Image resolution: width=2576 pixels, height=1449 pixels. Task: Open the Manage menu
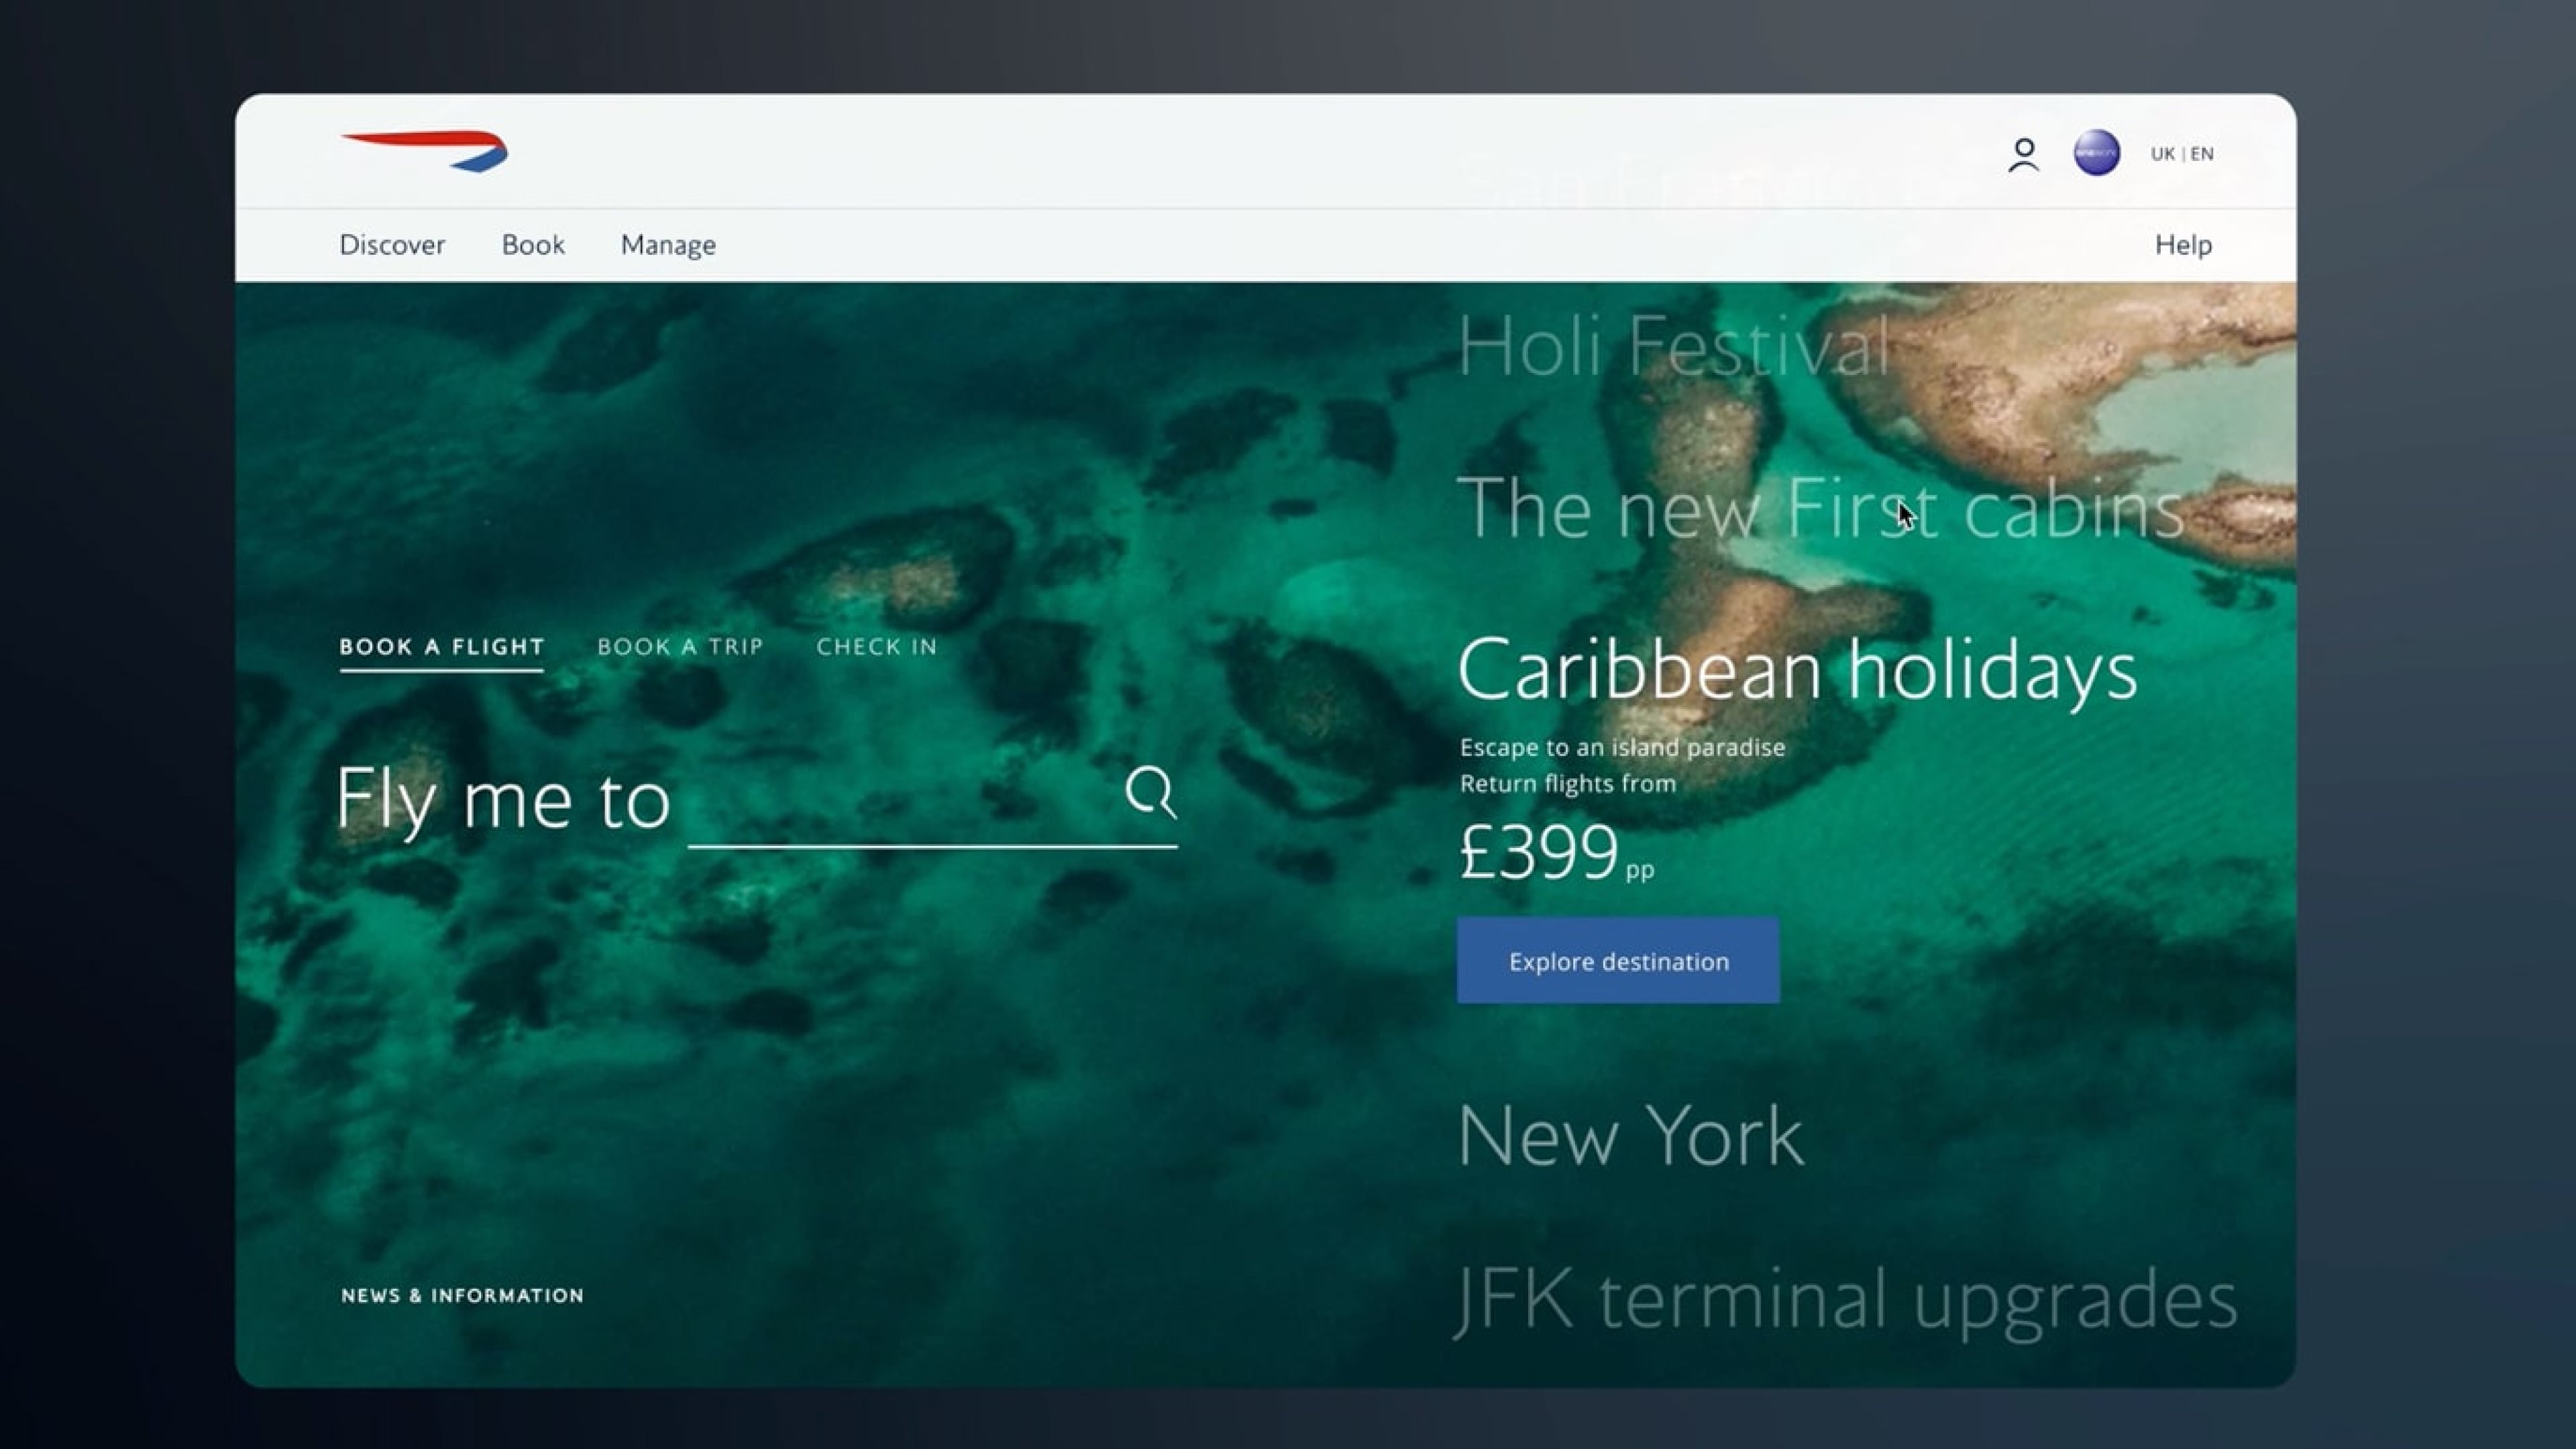click(x=668, y=245)
